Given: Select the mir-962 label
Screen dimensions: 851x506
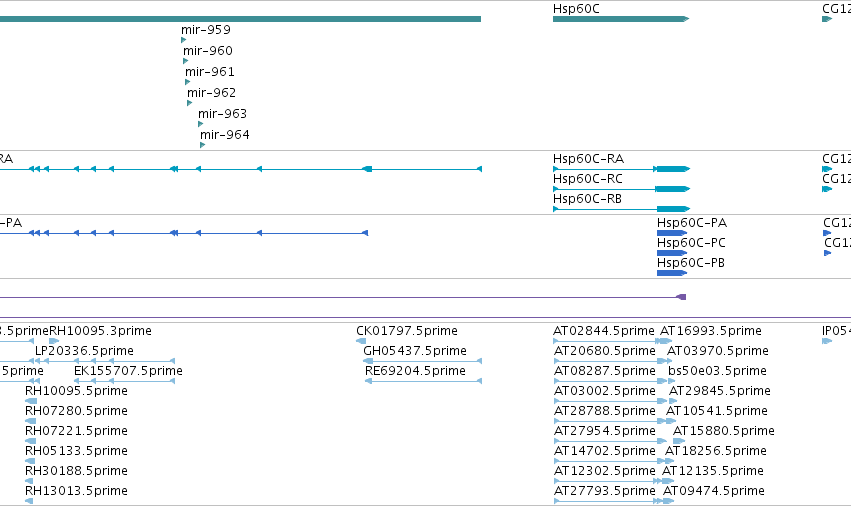Looking at the screenshot, I should click(x=212, y=93).
